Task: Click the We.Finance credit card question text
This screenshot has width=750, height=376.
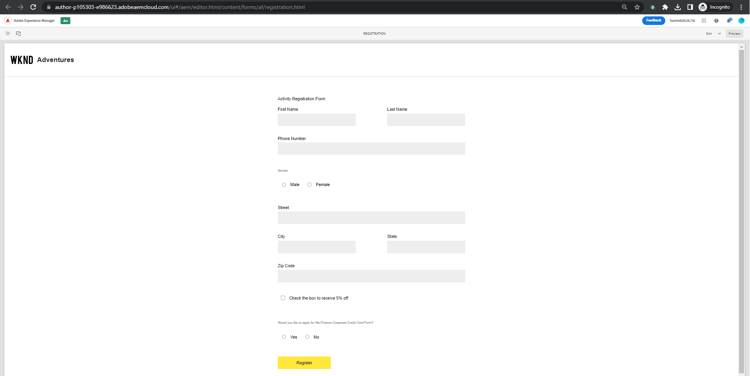Action: [x=325, y=323]
